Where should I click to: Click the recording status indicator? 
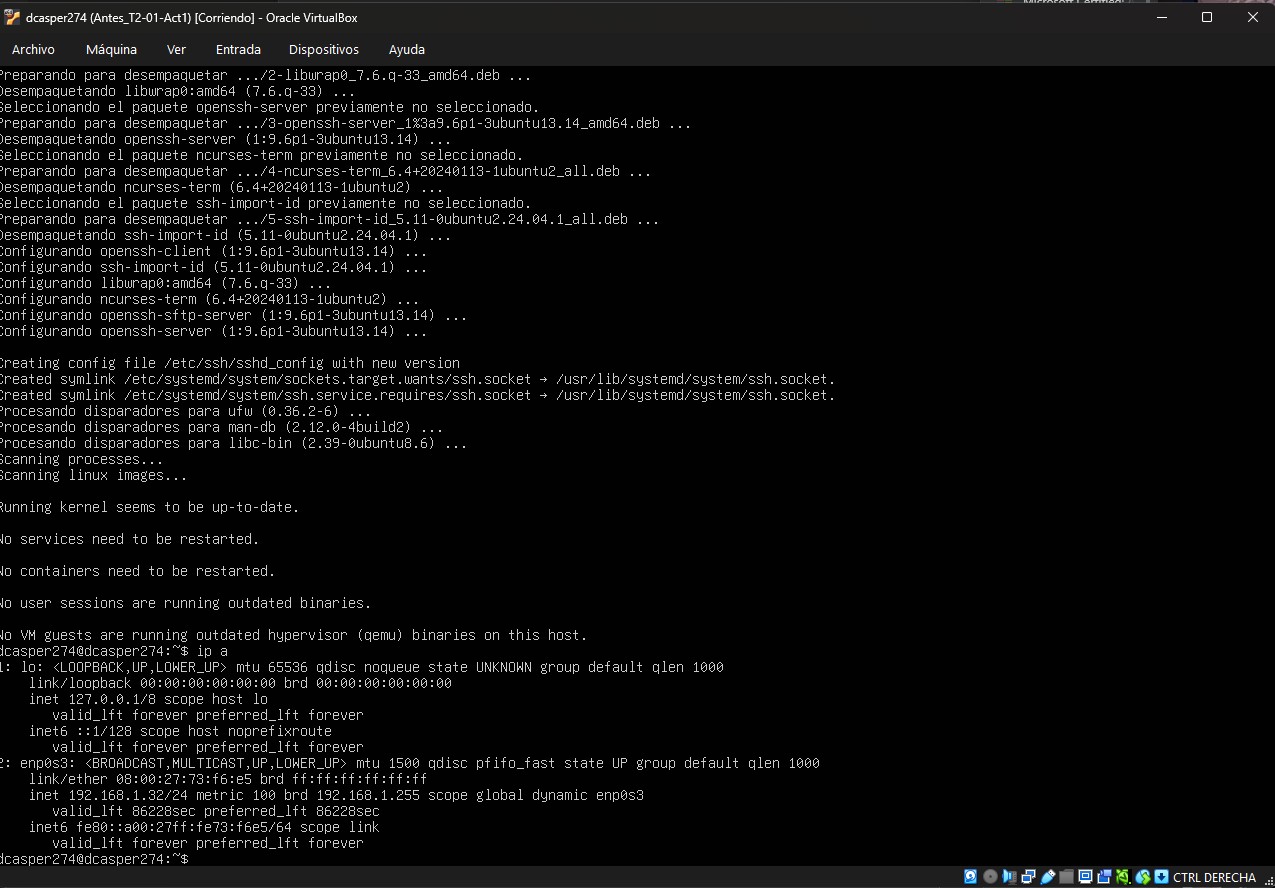[1104, 877]
